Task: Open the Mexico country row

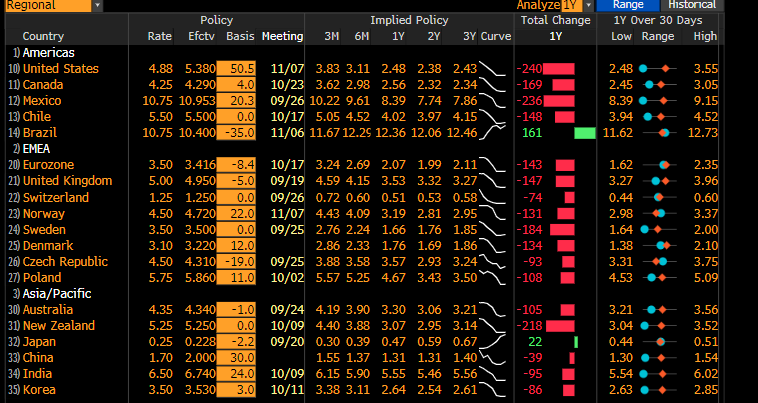Action: tap(42, 101)
